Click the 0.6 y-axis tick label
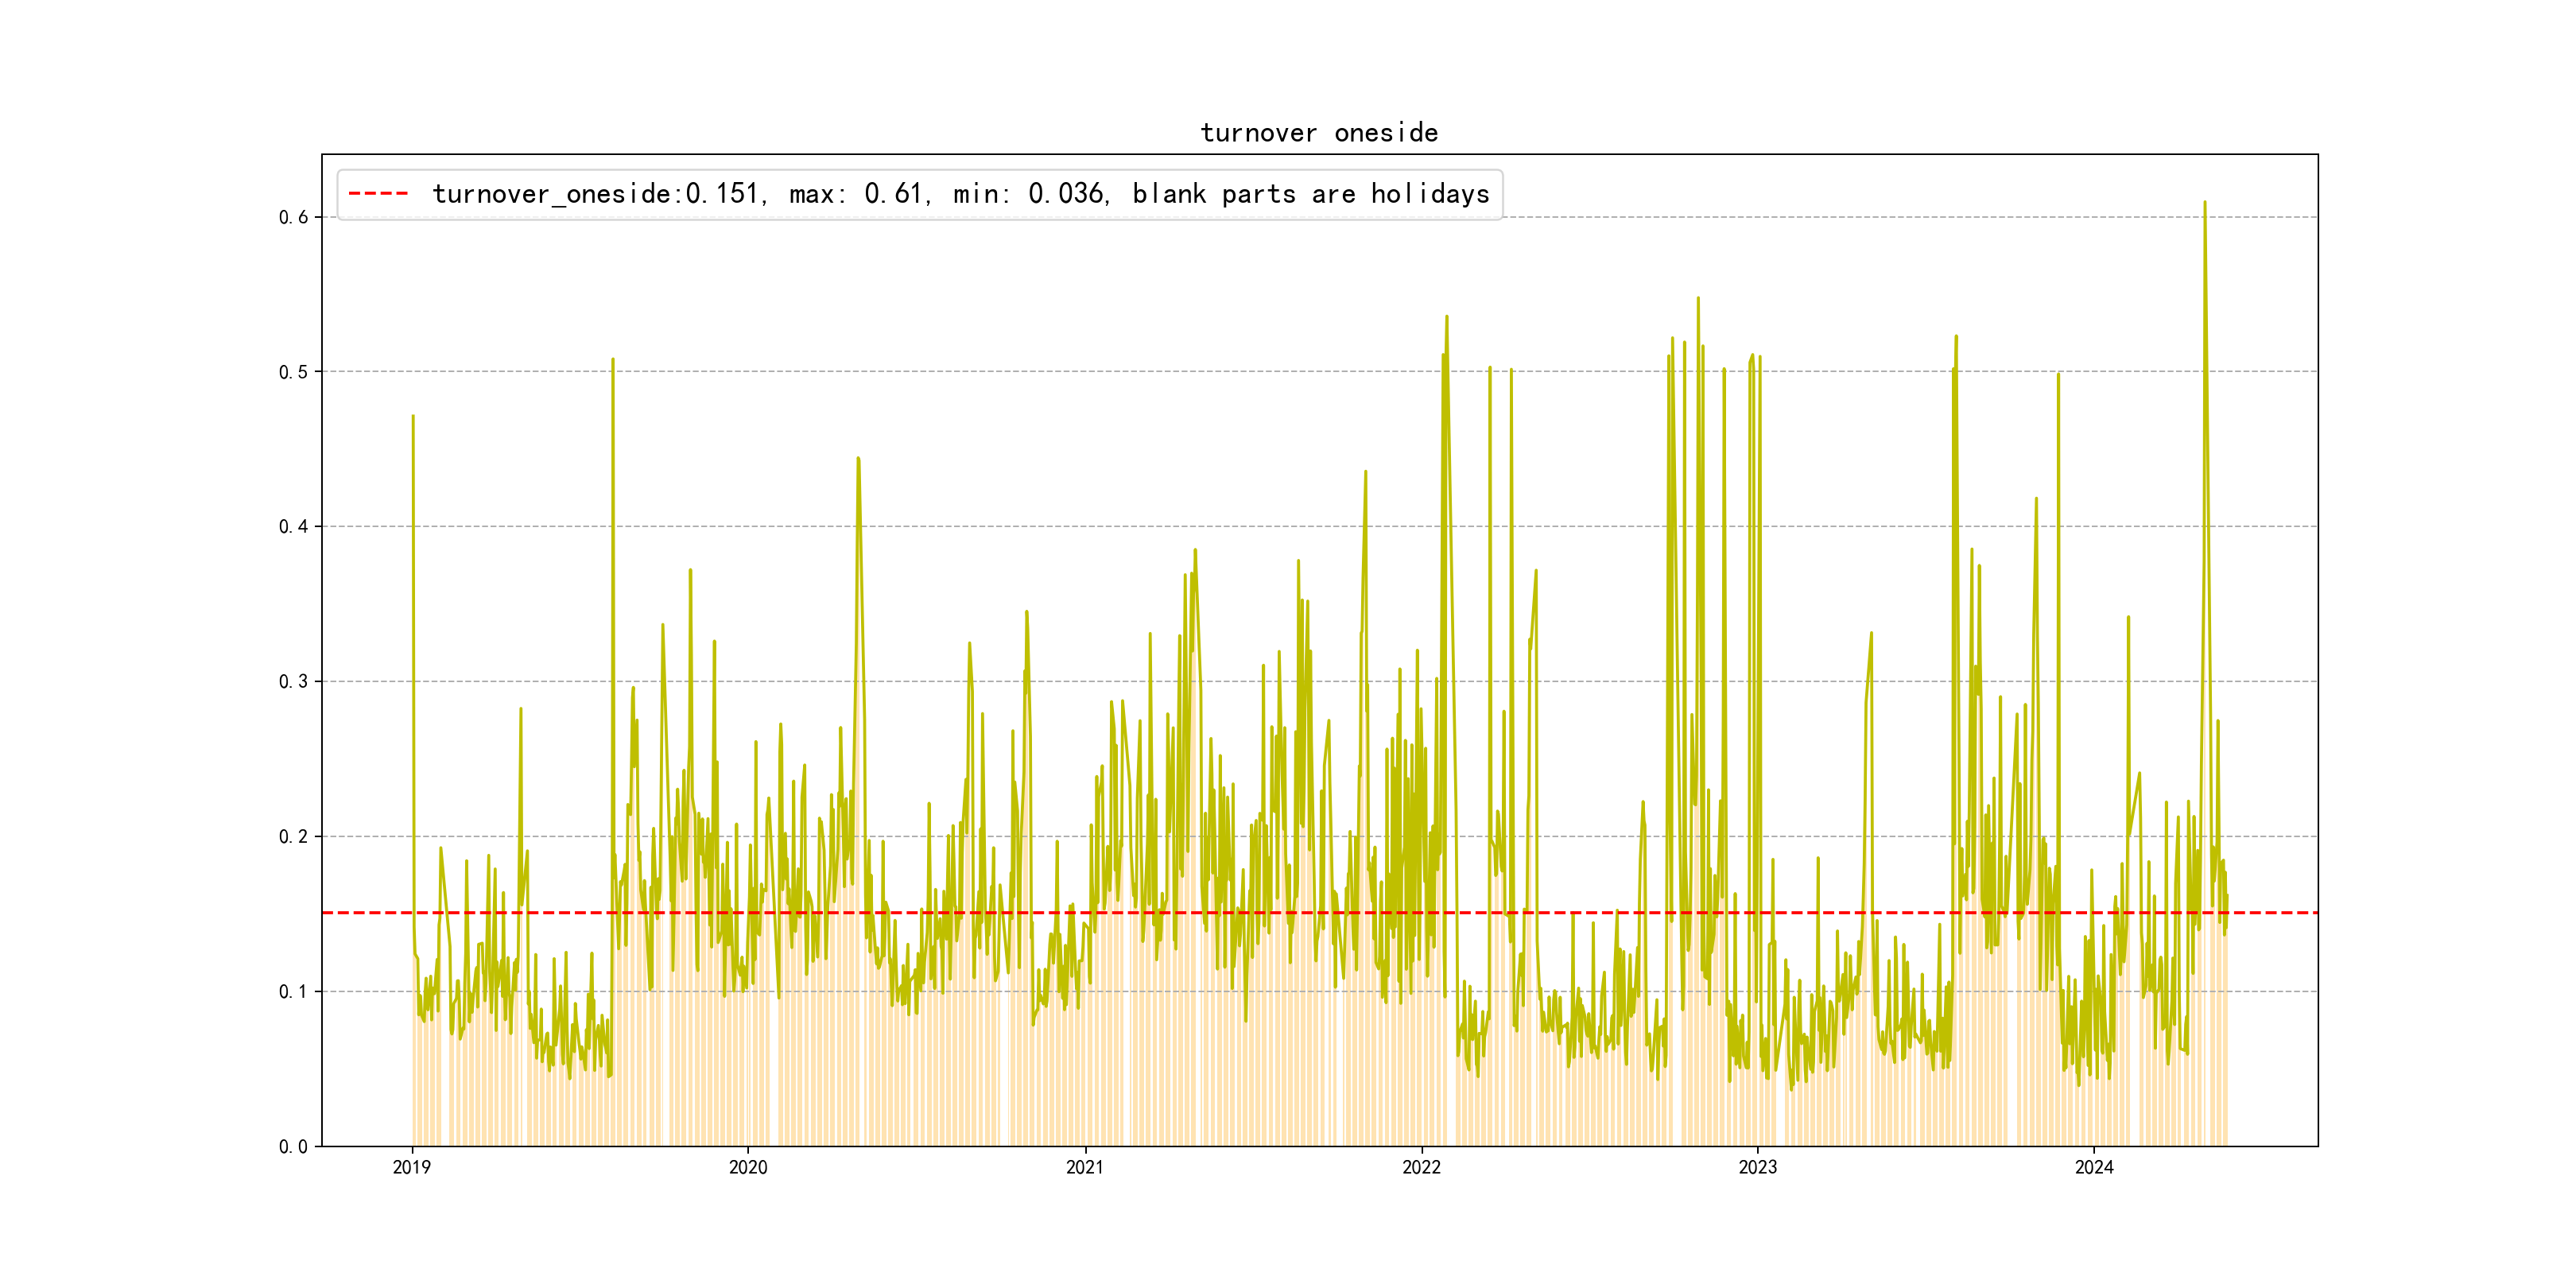Screen dimensions: 2576x1288 click(x=293, y=217)
